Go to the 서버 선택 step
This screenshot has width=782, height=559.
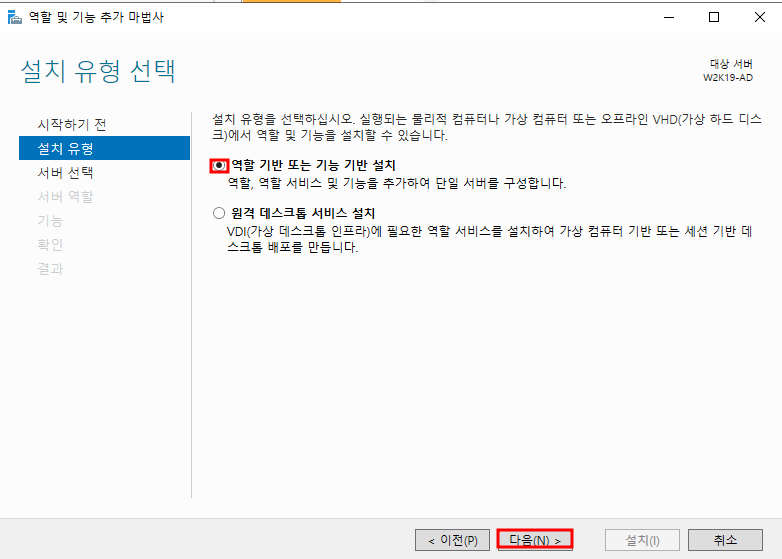coord(65,173)
